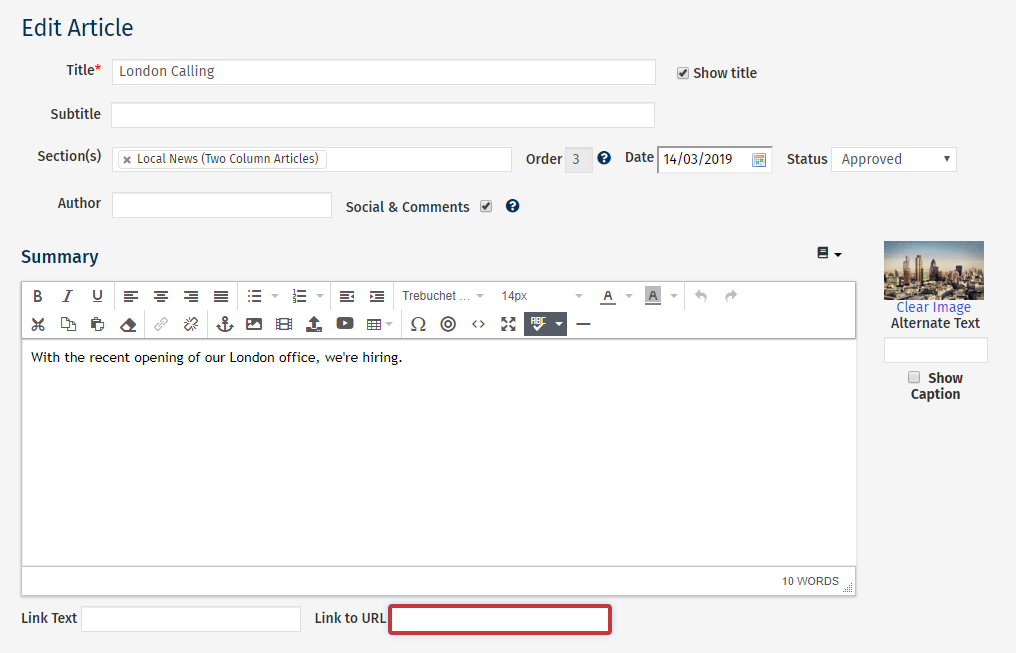Click the anchor insert icon
The height and width of the screenshot is (653, 1016).
(x=224, y=324)
